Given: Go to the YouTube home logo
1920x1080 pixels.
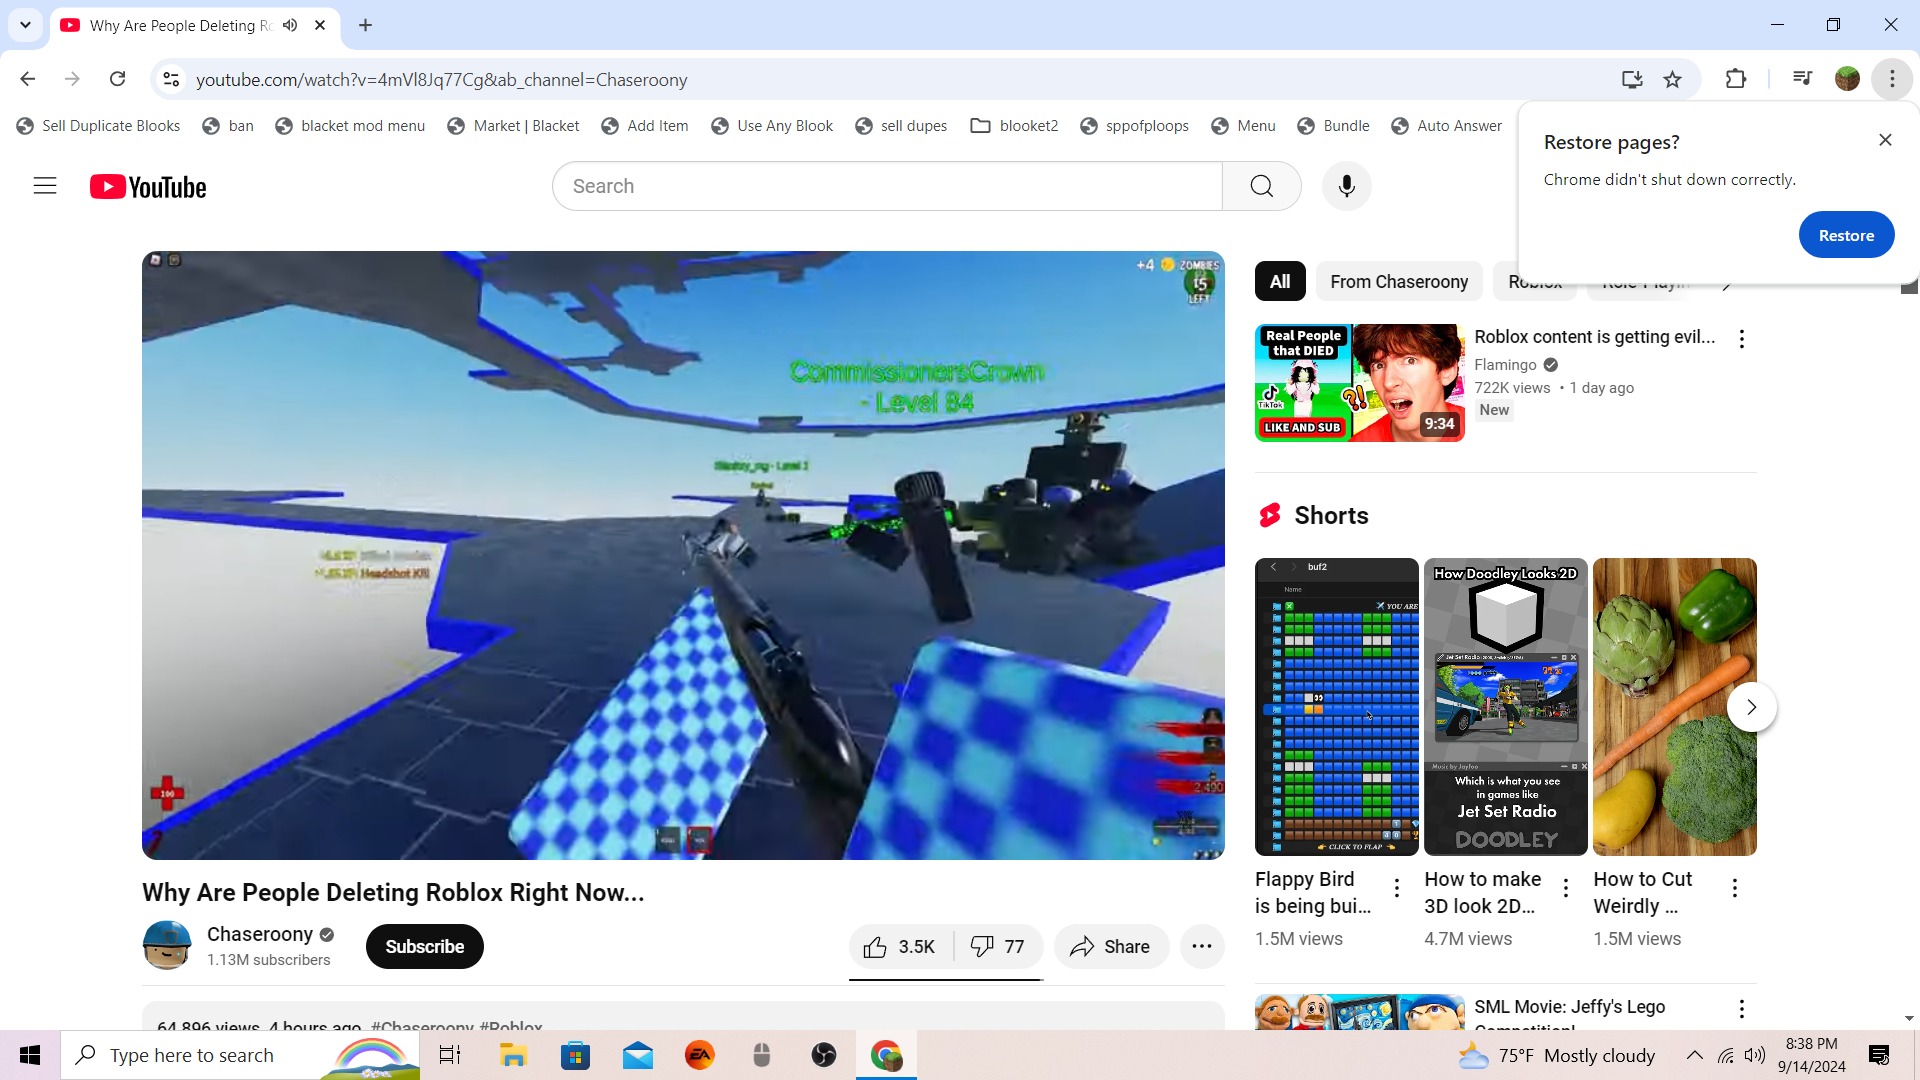Looking at the screenshot, I should pos(148,187).
